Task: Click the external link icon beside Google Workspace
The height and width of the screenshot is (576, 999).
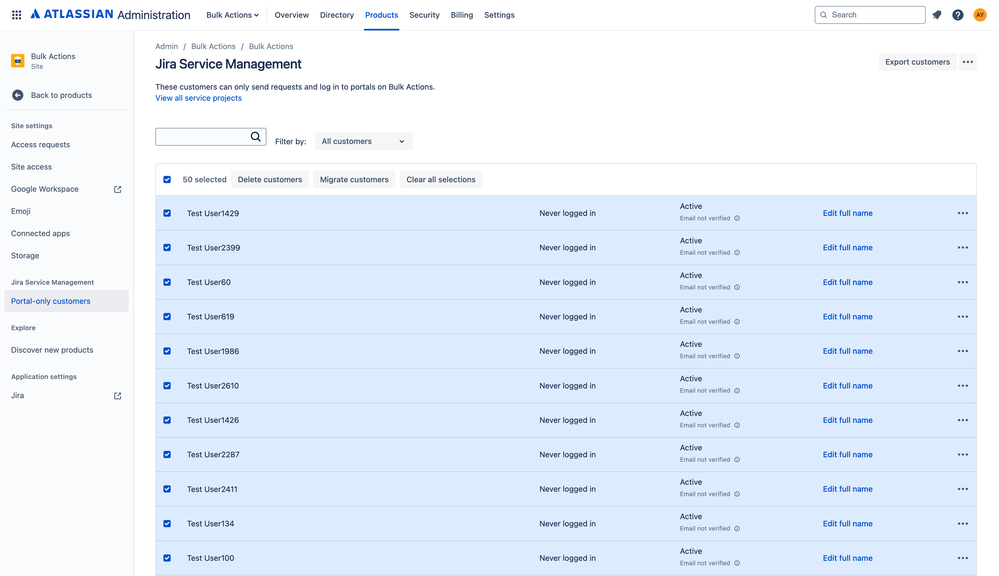Action: coord(117,189)
